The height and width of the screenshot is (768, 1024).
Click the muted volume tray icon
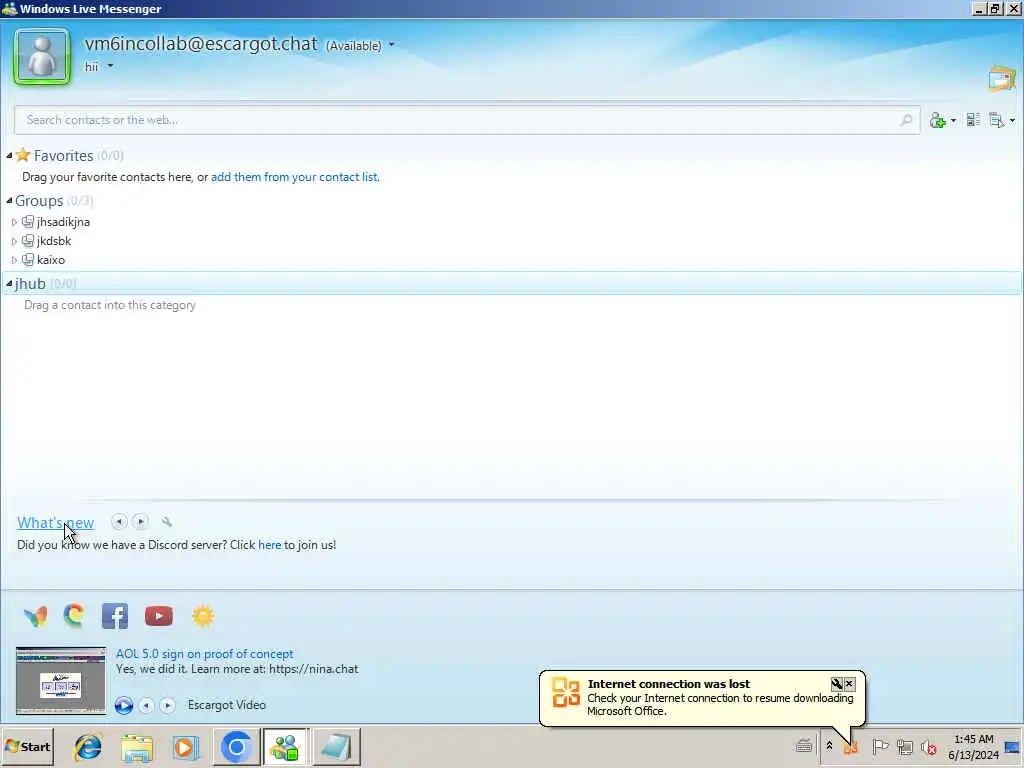click(x=929, y=746)
